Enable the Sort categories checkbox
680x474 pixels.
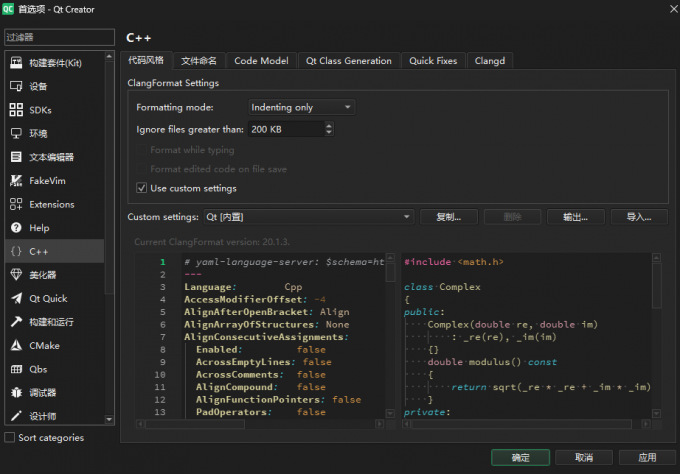10,438
